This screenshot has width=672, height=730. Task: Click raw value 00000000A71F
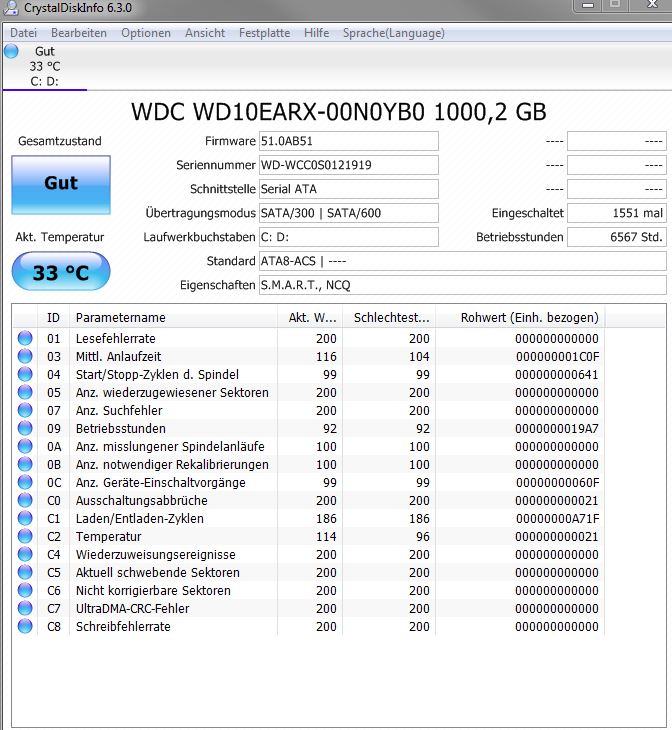click(x=557, y=519)
